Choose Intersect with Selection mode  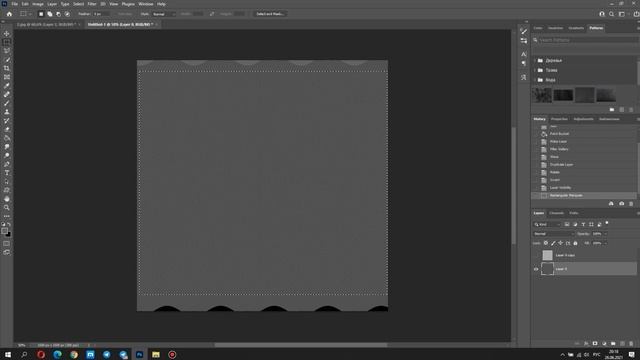[67, 14]
